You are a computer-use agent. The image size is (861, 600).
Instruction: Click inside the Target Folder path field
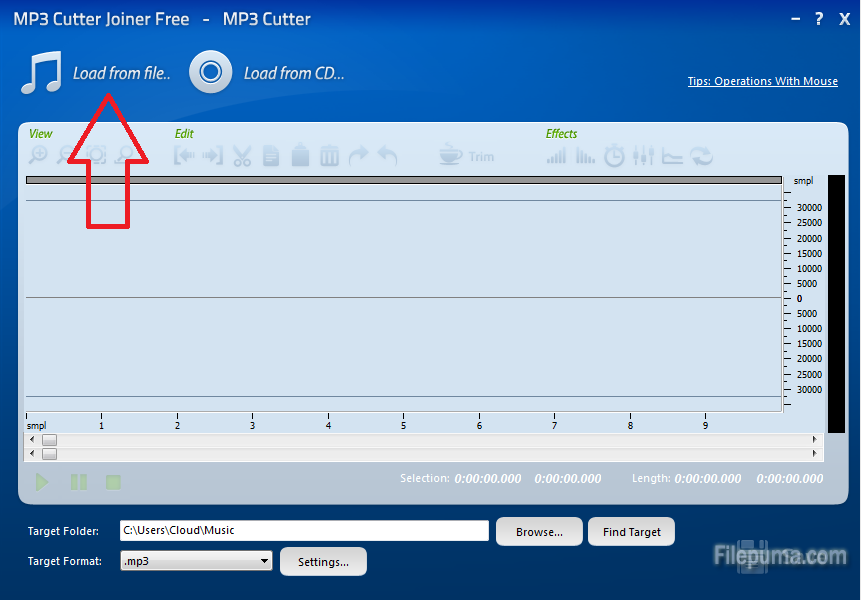[300, 531]
